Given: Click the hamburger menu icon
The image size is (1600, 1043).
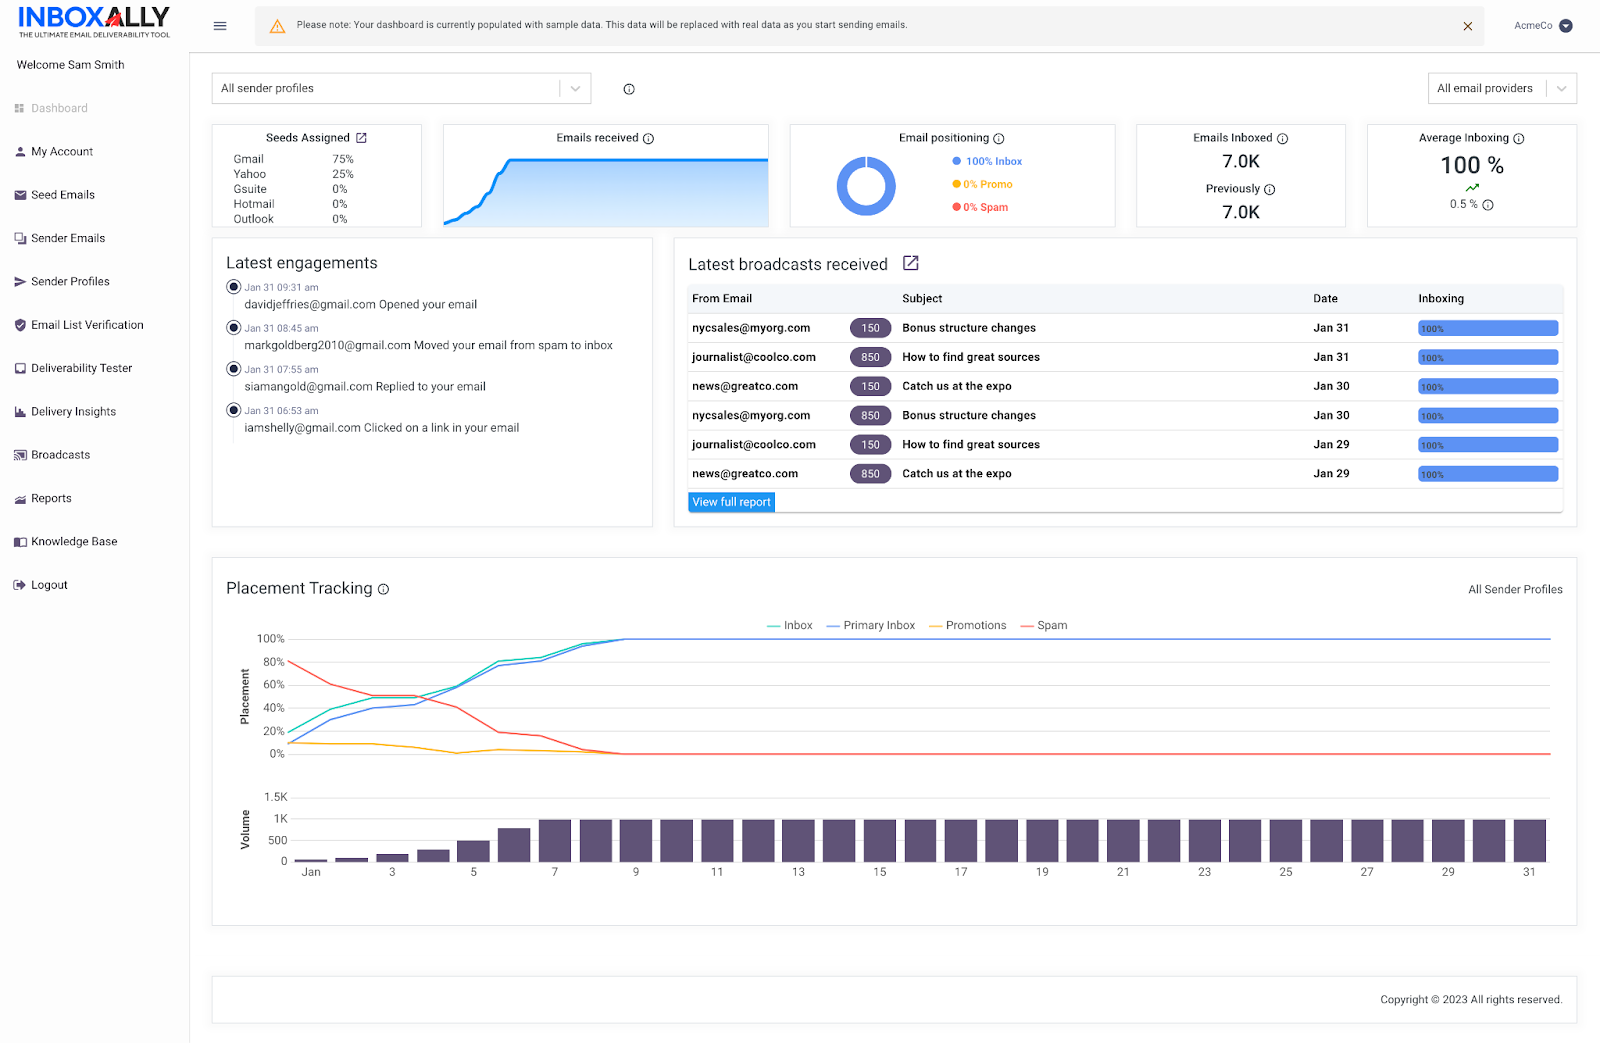Looking at the screenshot, I should 220,26.
